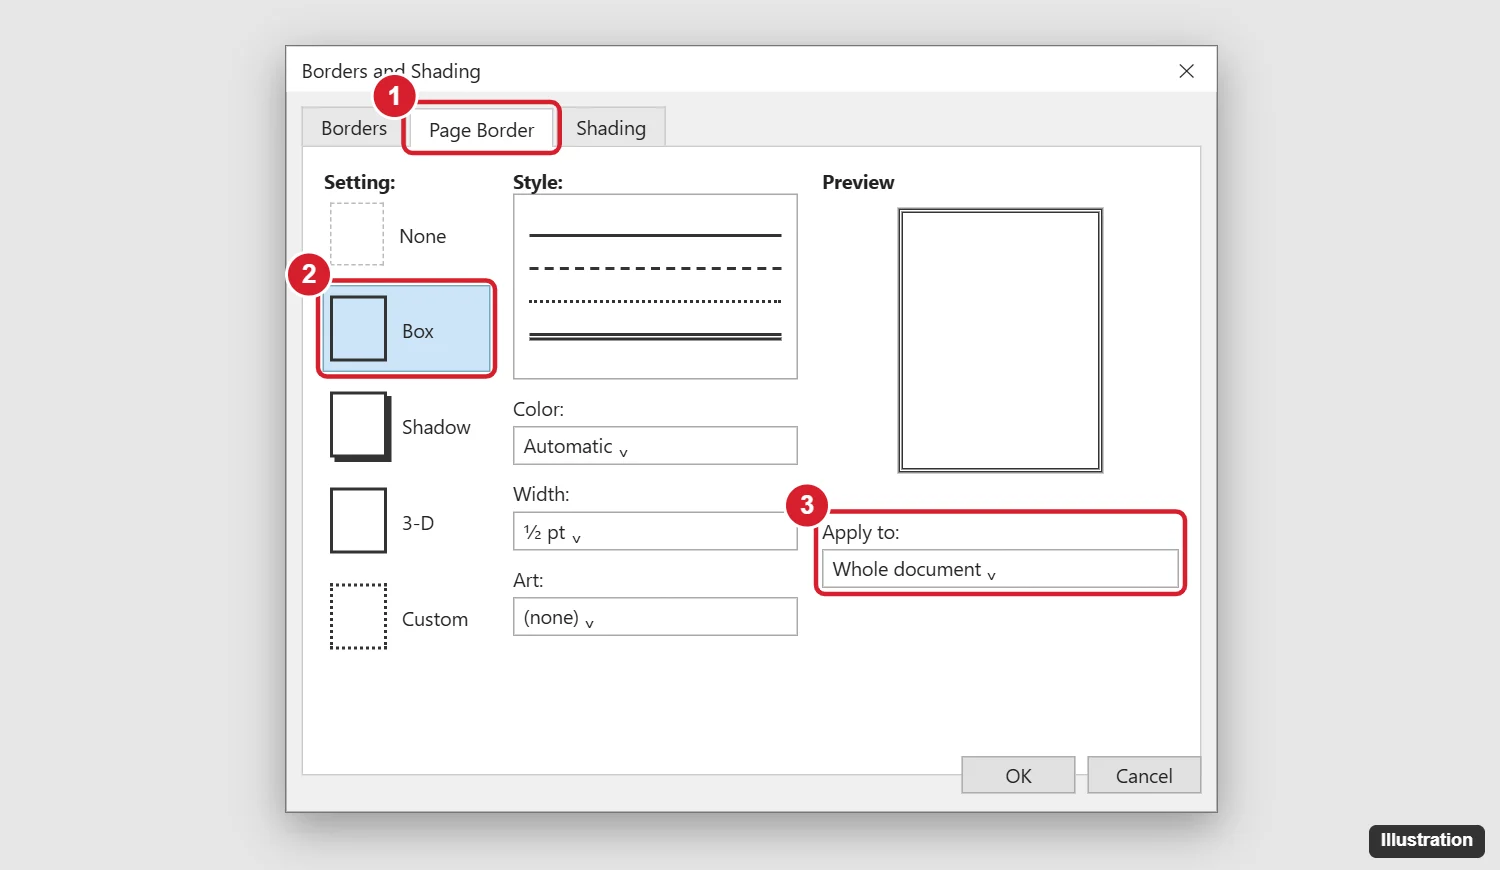Viewport: 1500px width, 870px height.
Task: Click the Shadow setting label
Action: (x=436, y=427)
